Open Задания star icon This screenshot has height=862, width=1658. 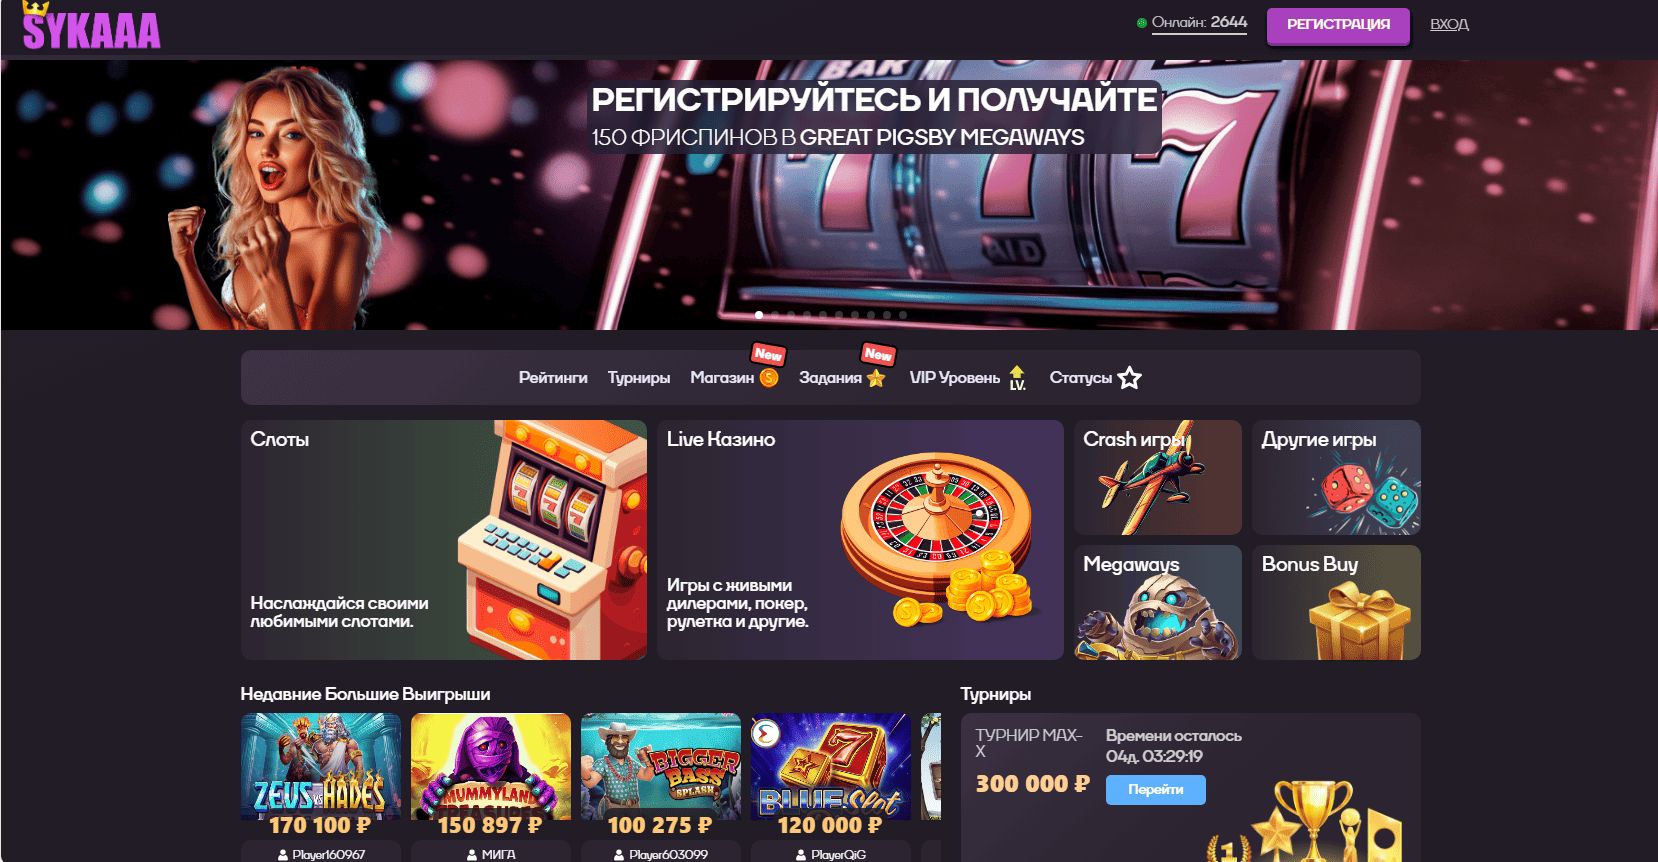(876, 378)
